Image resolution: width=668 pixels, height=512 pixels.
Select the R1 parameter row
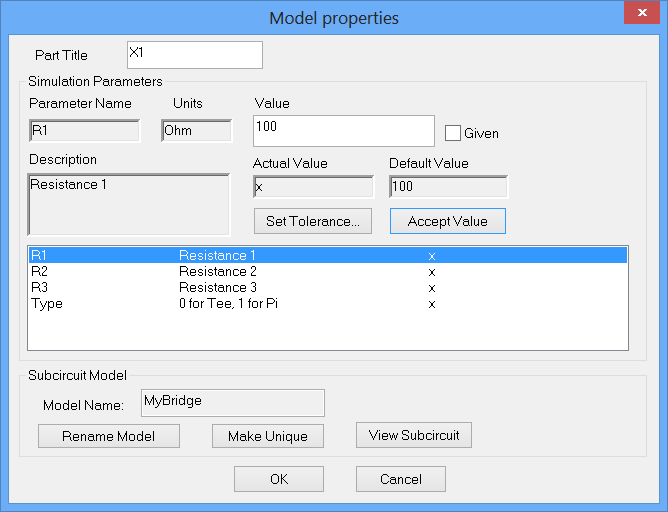(327, 256)
